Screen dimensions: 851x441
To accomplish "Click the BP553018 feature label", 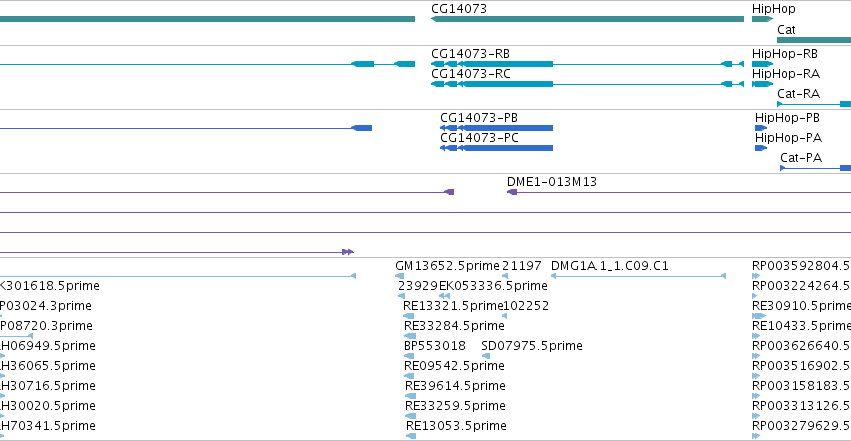I will [x=435, y=346].
